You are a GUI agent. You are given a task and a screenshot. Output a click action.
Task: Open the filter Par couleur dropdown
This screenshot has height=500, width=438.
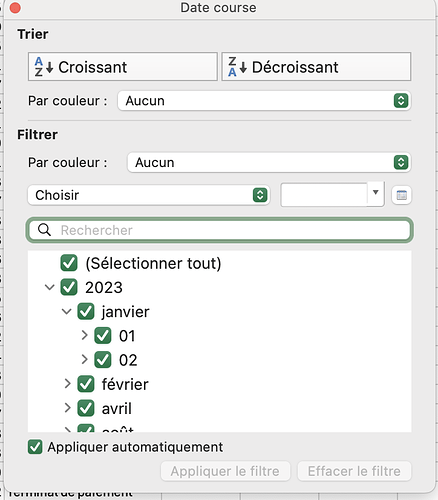tap(269, 162)
